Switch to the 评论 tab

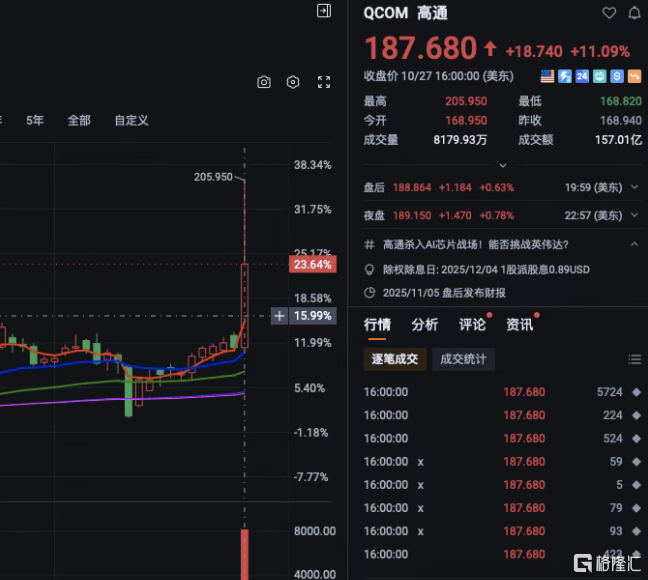click(472, 325)
